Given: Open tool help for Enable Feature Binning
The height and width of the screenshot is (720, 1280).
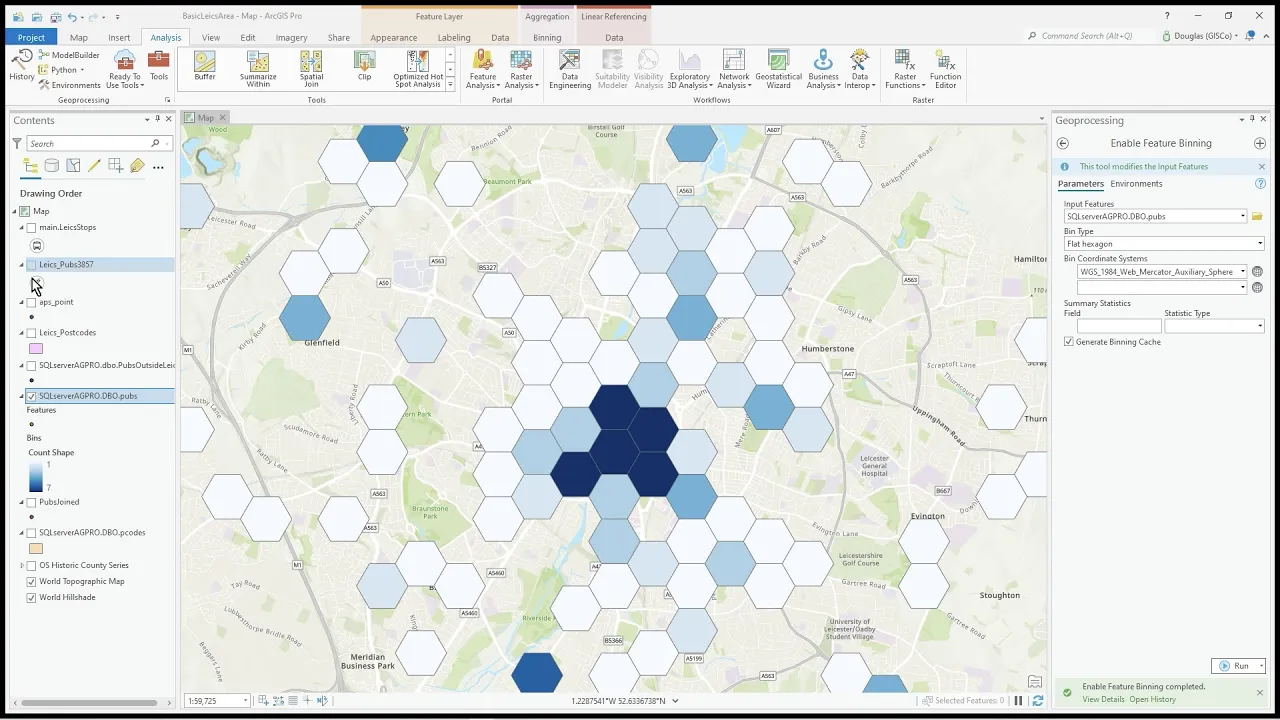Looking at the screenshot, I should point(1261,184).
